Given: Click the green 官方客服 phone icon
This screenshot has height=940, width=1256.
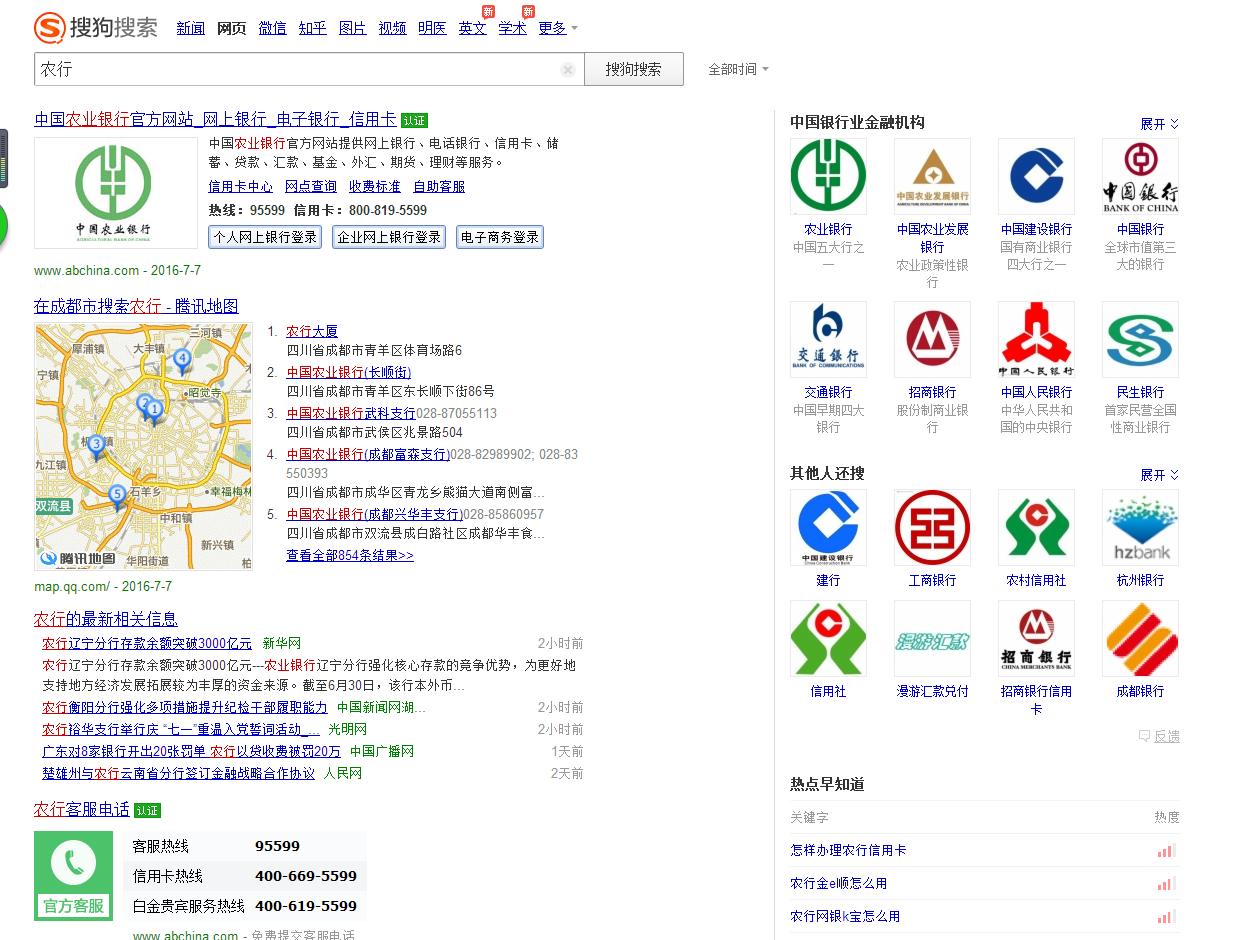Looking at the screenshot, I should click(x=73, y=876).
